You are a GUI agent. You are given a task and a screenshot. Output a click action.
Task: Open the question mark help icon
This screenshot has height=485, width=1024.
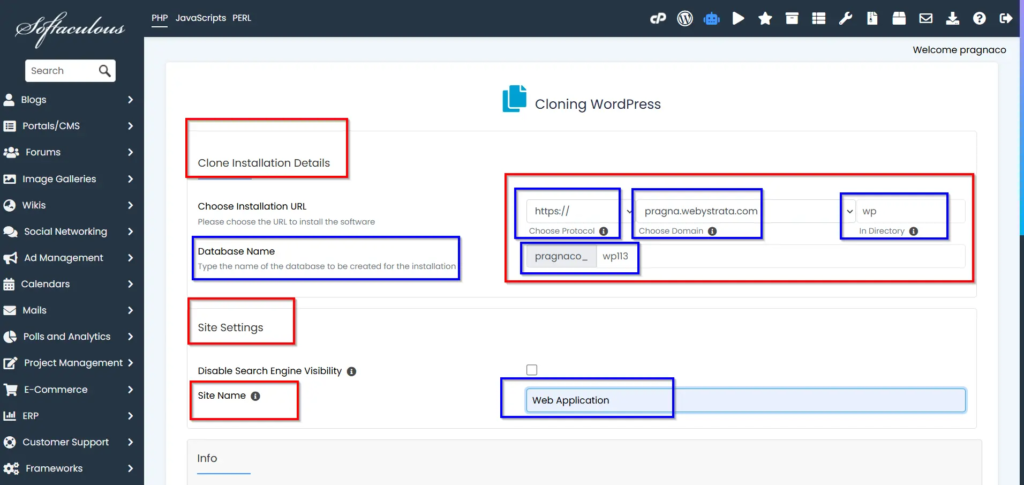[x=979, y=18]
